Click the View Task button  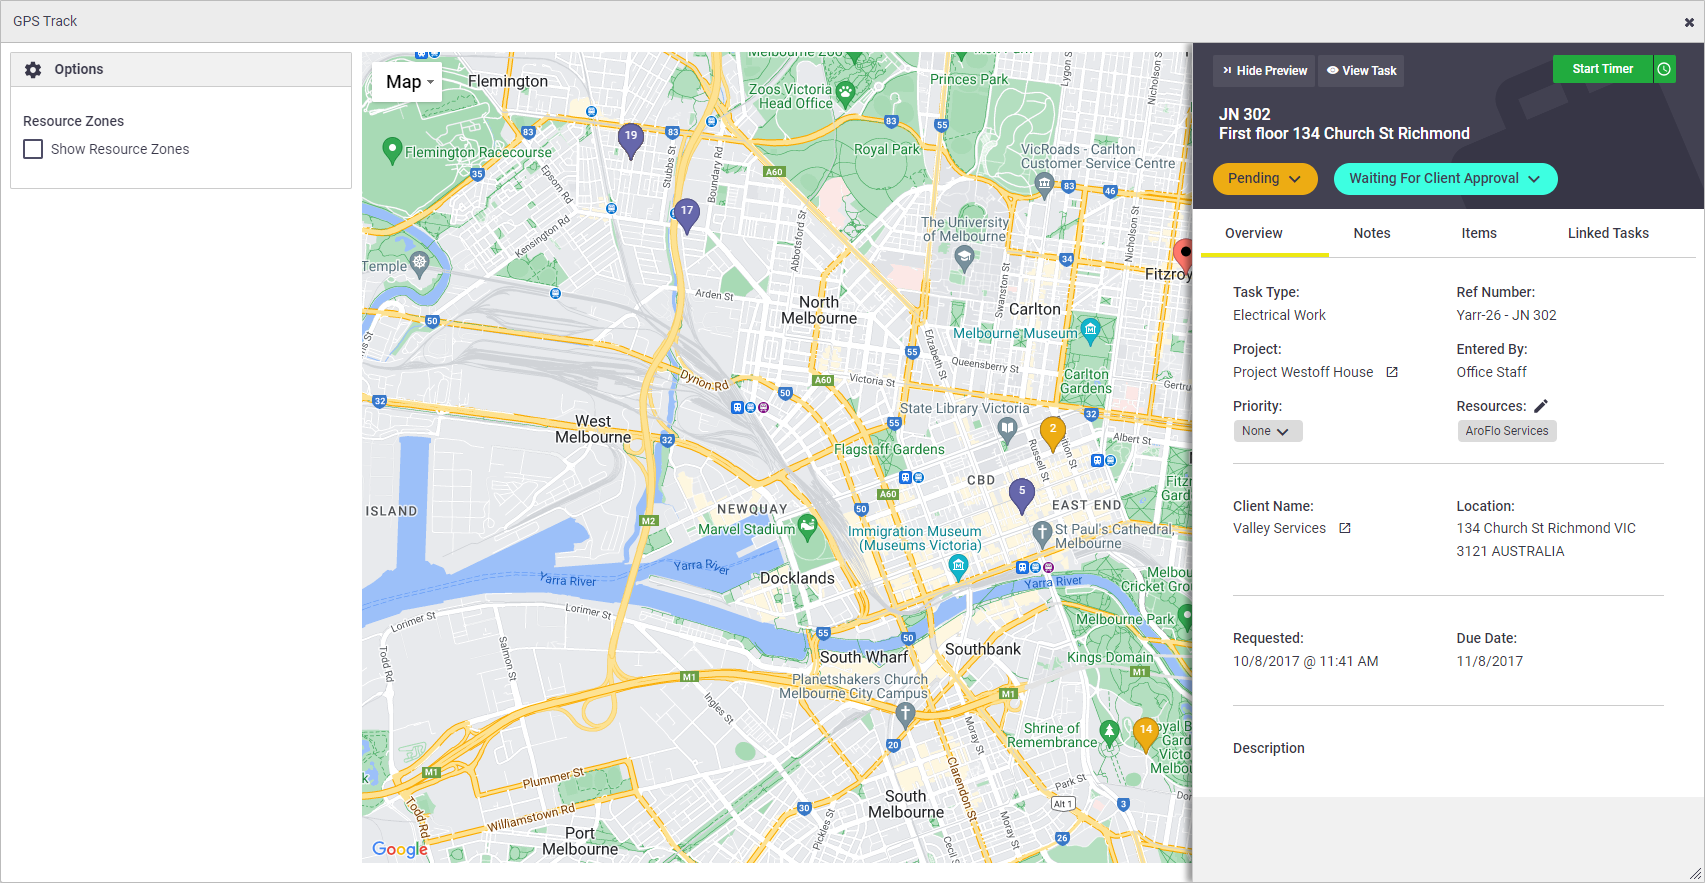[x=1361, y=71]
